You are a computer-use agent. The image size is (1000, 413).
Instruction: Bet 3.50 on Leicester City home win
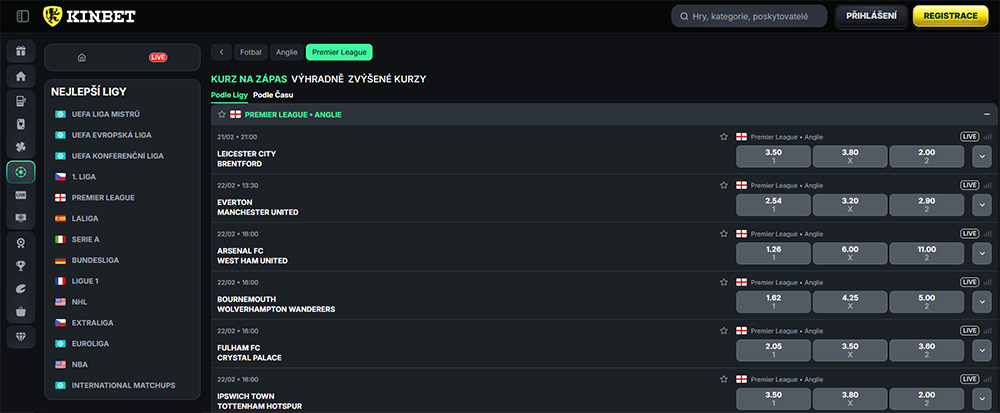[x=773, y=156]
